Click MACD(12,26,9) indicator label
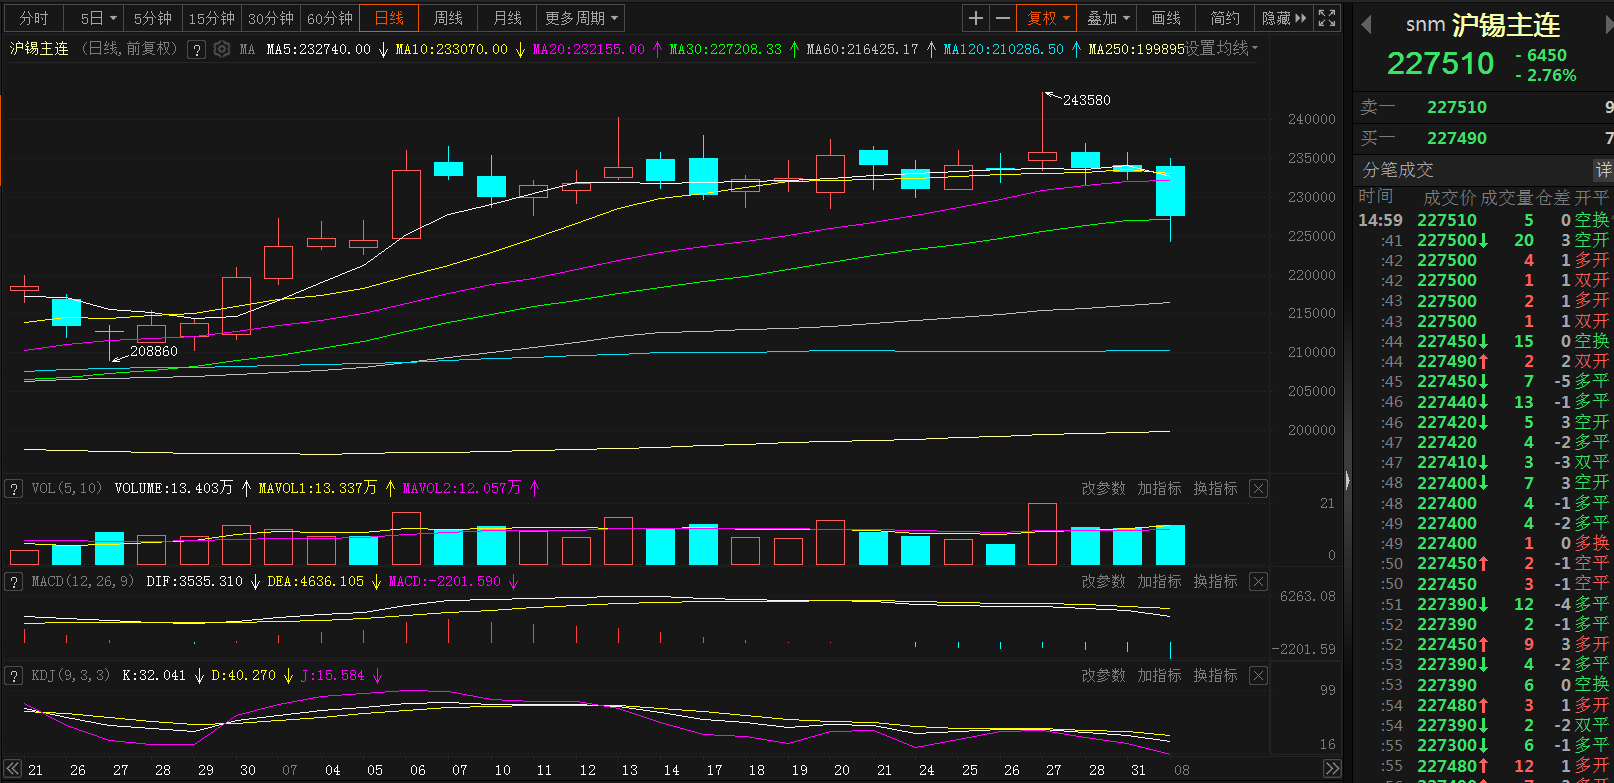The width and height of the screenshot is (1614, 783). 82,582
